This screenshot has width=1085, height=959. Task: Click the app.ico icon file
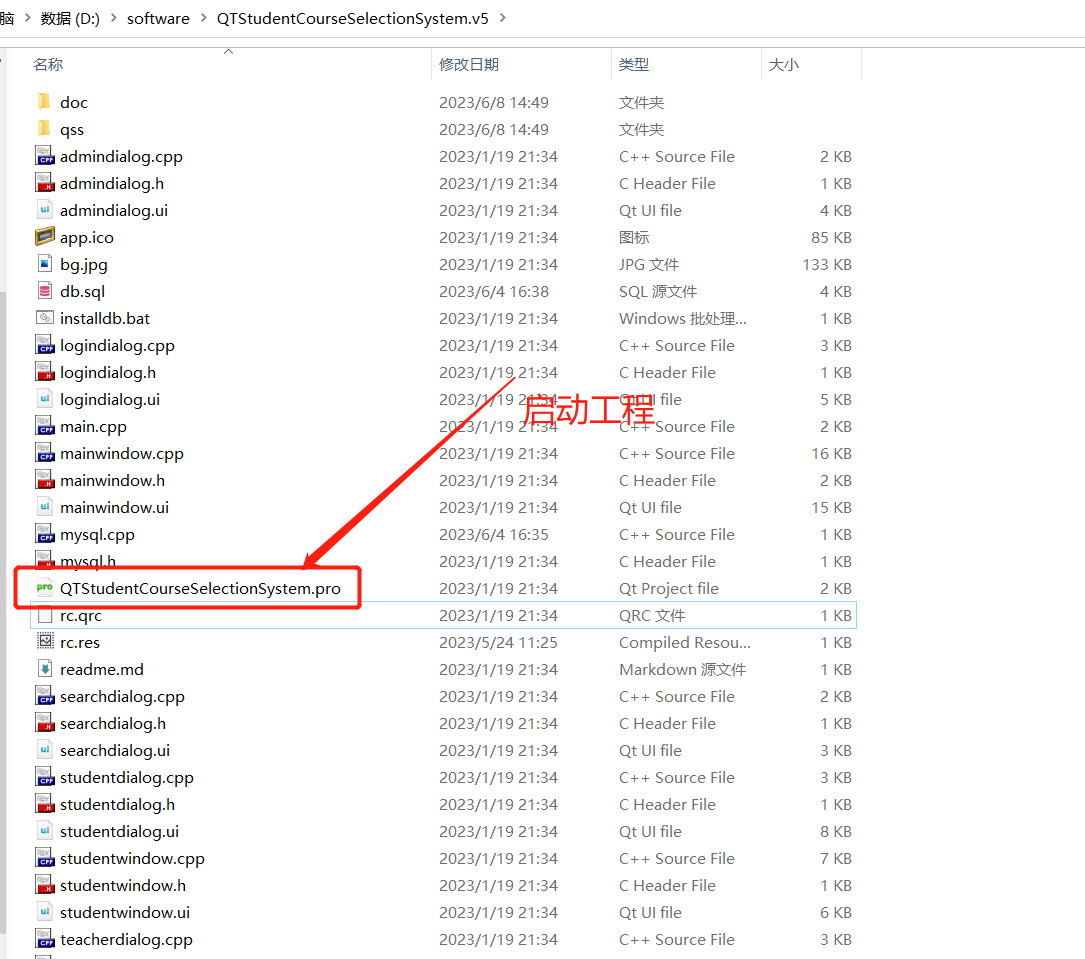pyautogui.click(x=45, y=237)
